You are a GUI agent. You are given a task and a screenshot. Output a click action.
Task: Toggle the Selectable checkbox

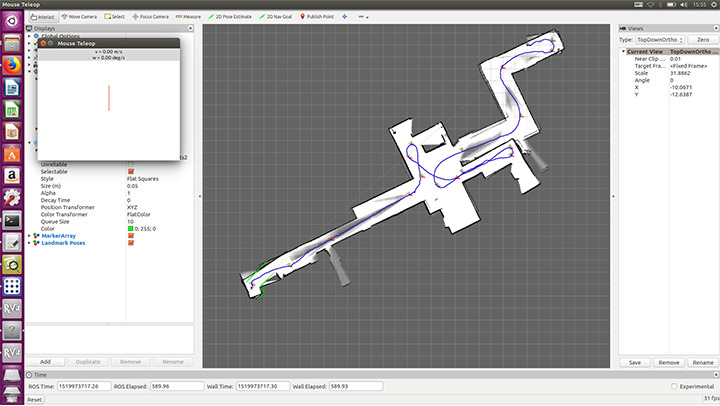click(x=131, y=172)
